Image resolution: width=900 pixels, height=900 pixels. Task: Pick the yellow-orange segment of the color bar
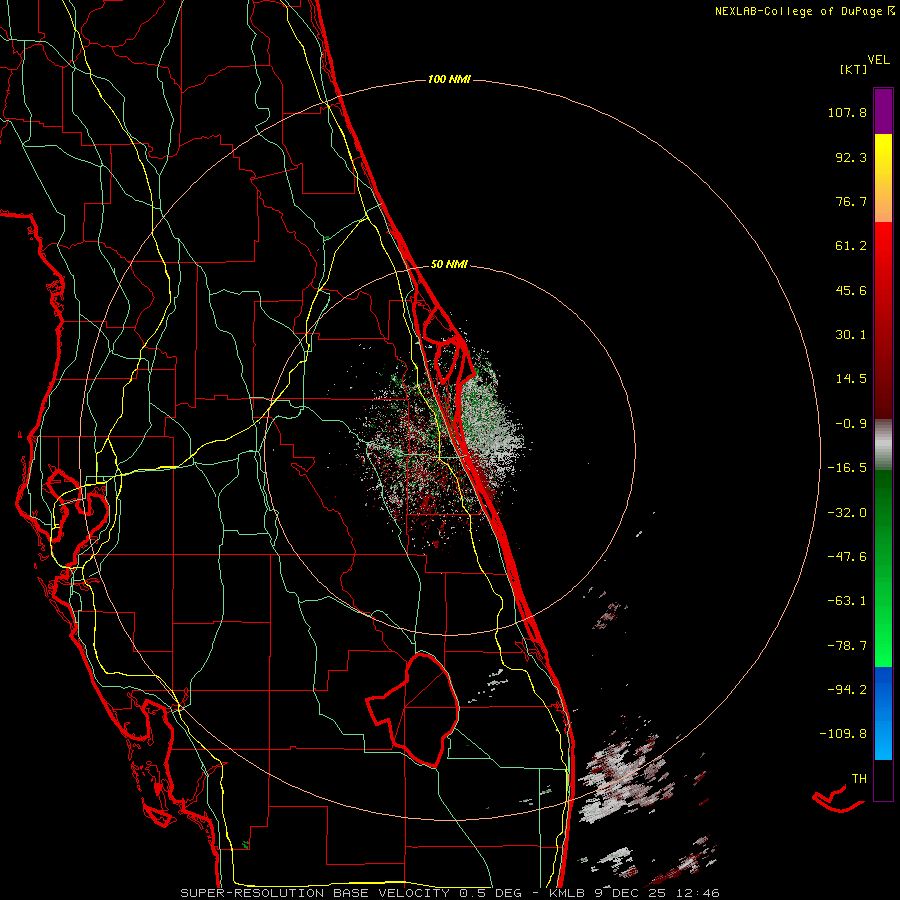click(883, 178)
